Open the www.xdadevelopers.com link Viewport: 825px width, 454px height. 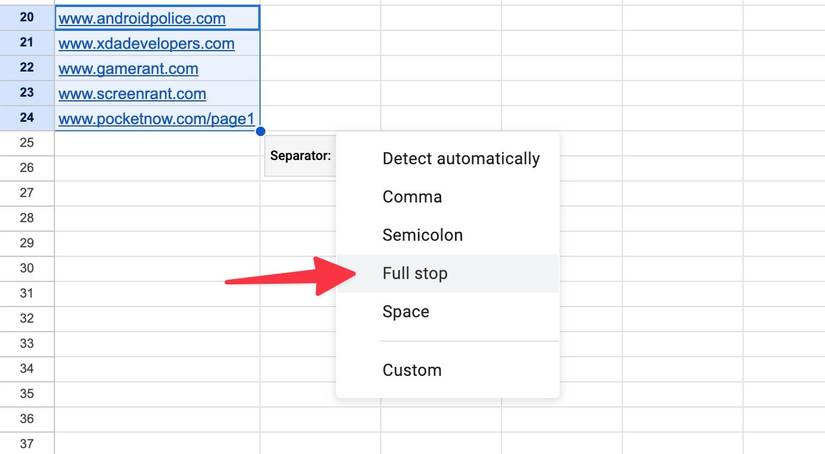point(146,44)
